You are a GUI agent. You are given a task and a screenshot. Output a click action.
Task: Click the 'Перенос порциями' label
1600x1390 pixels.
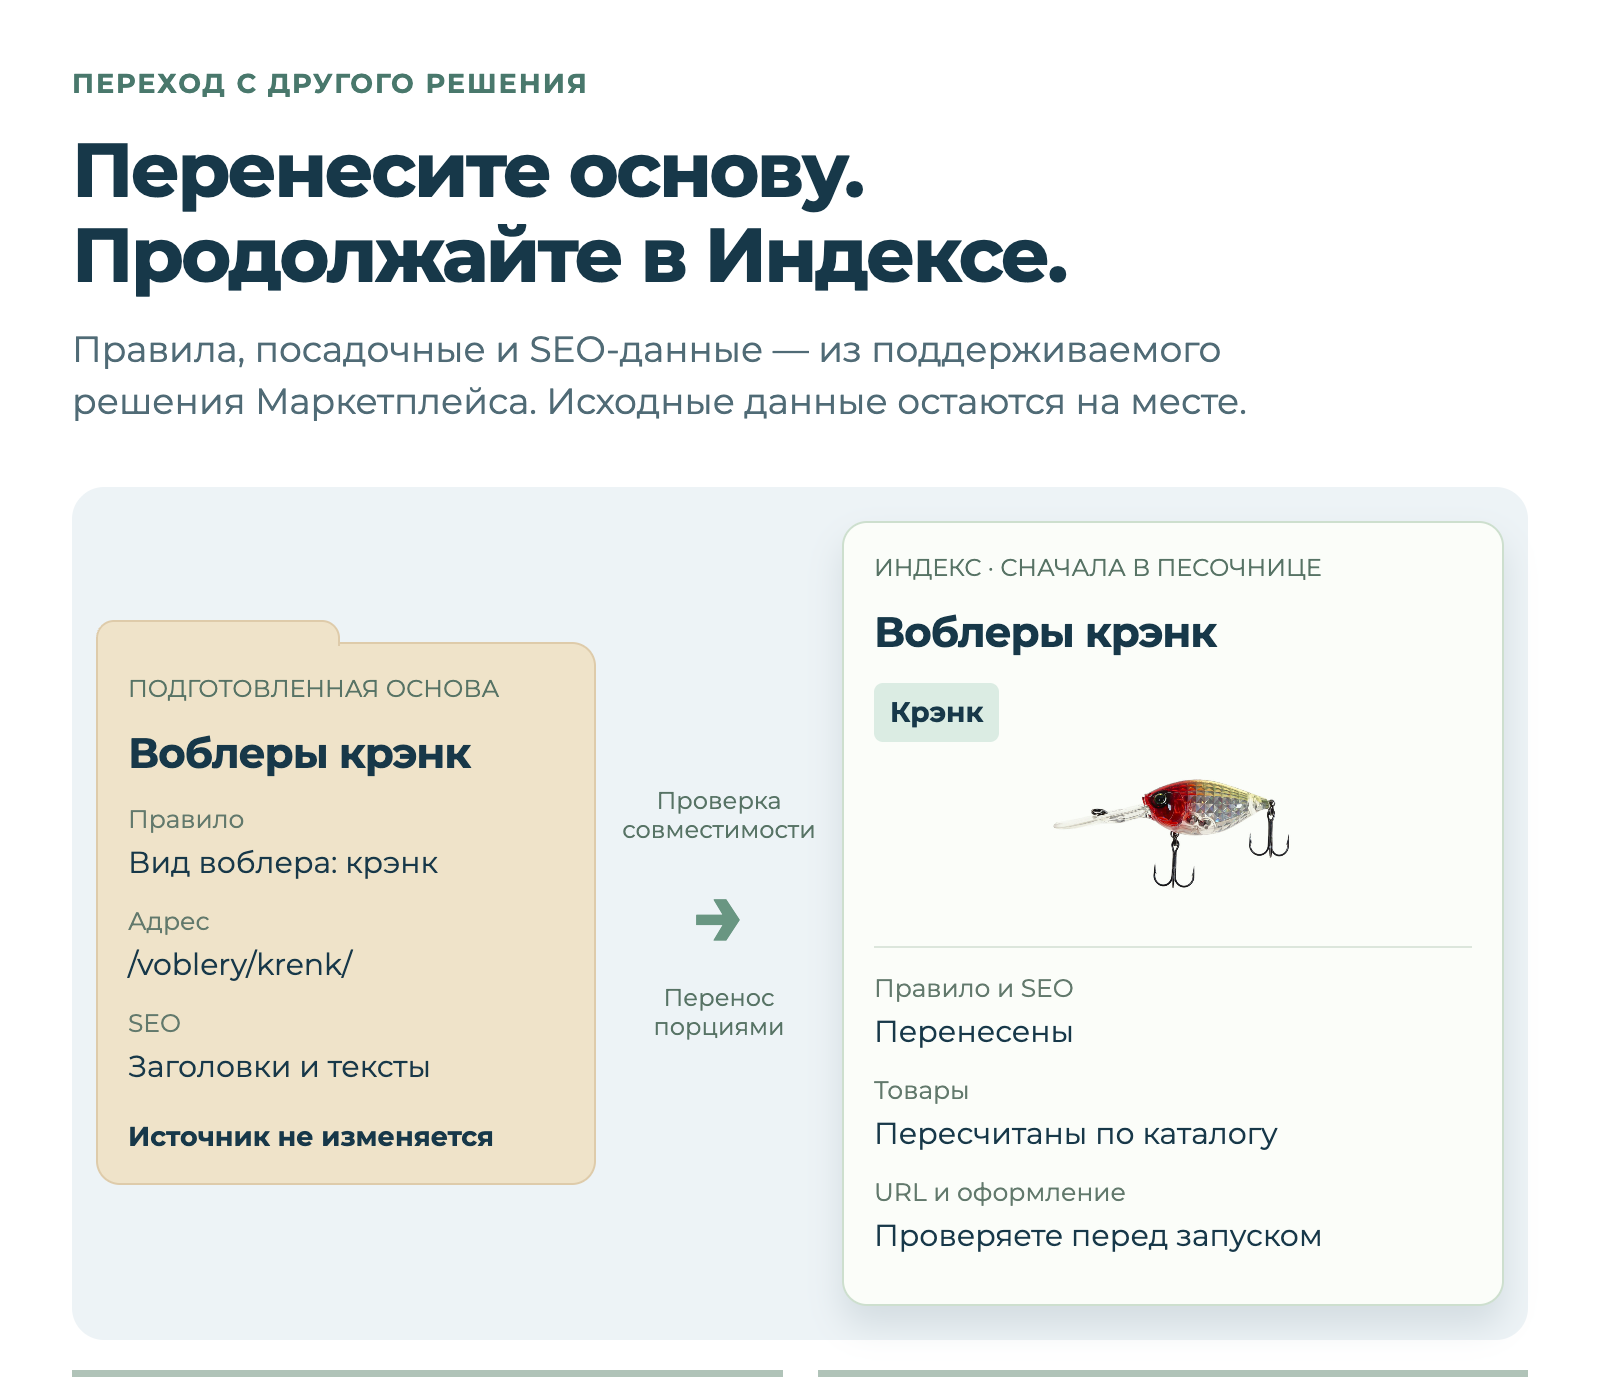pos(719,1012)
